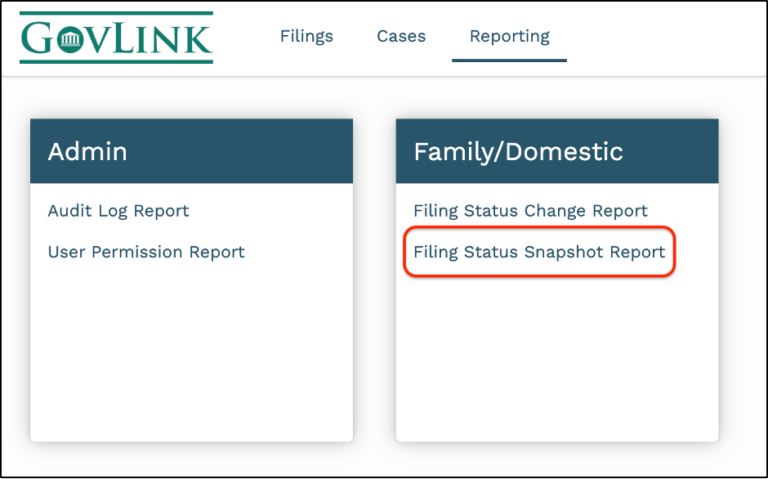Open the Filing Status Change Report
768x479 pixels.
[x=530, y=211]
